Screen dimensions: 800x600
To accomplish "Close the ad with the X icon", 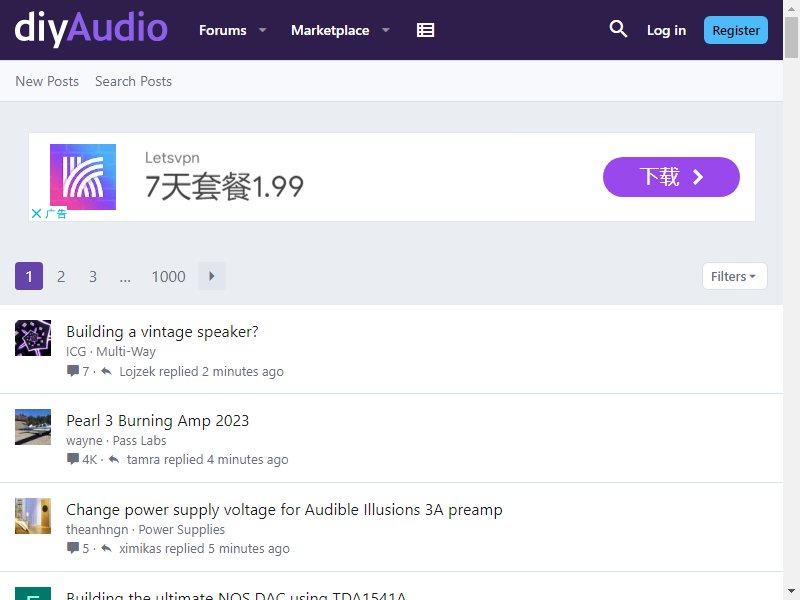I will click(x=36, y=213).
